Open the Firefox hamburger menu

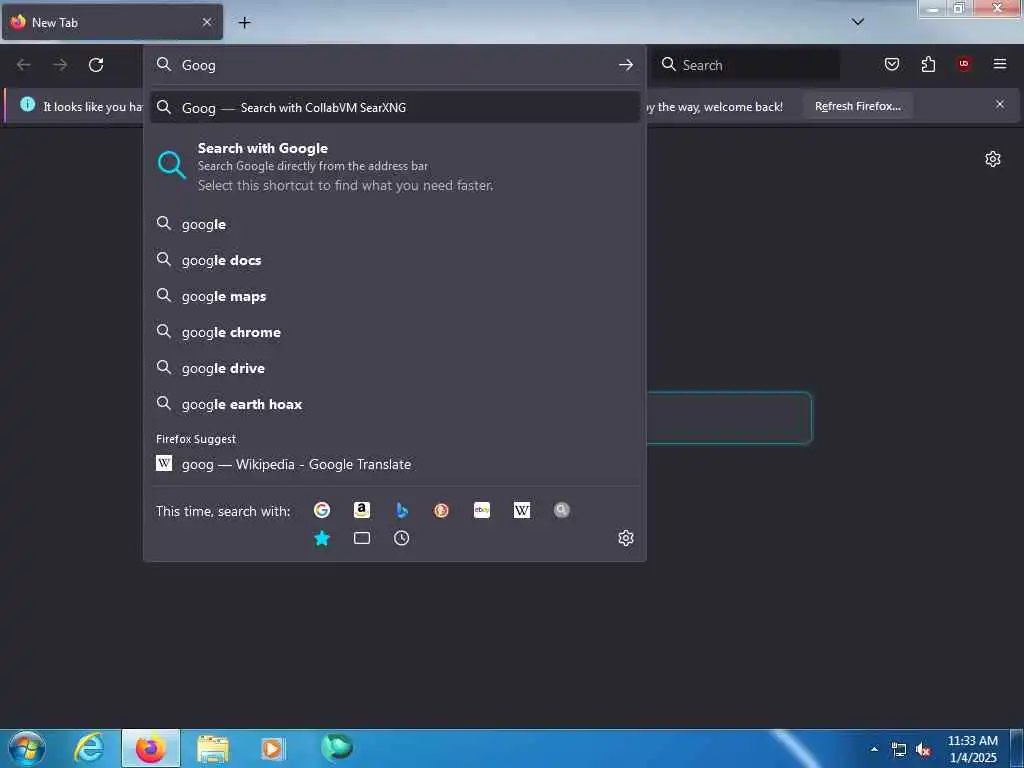pos(1000,64)
